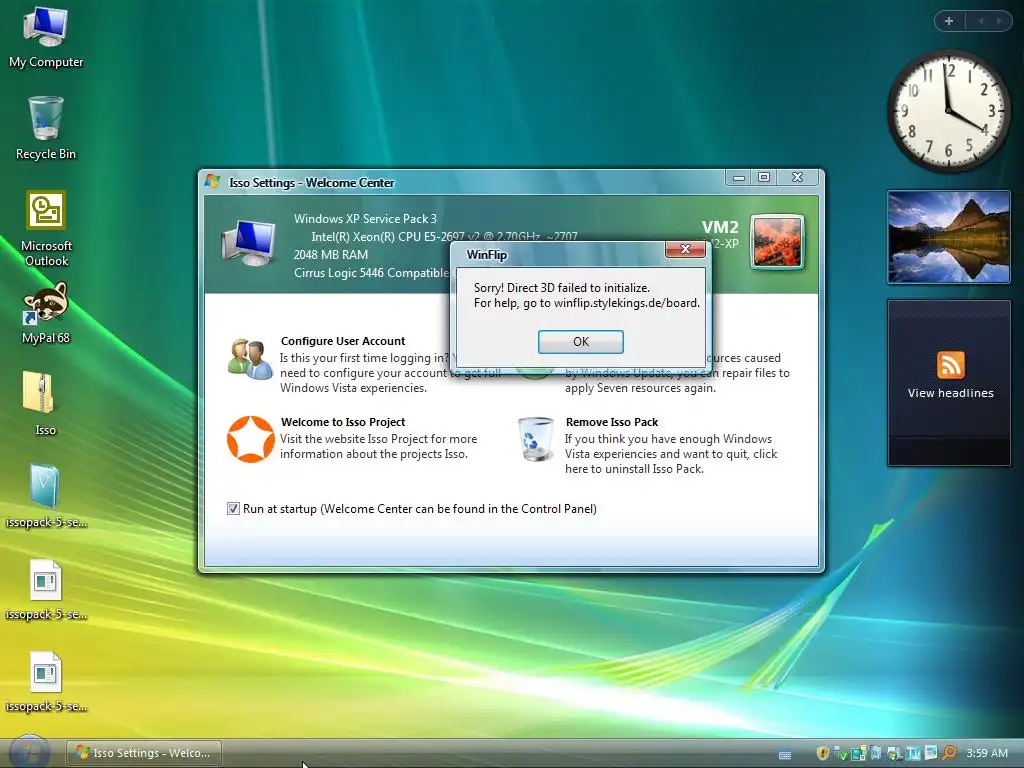
Task: Click the recycle bin Remove Isso Pack icon
Action: click(536, 439)
